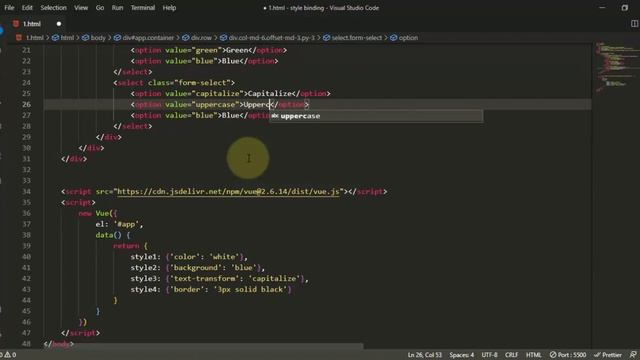Open the File menu
The height and width of the screenshot is (360, 640).
(x=9, y=8)
